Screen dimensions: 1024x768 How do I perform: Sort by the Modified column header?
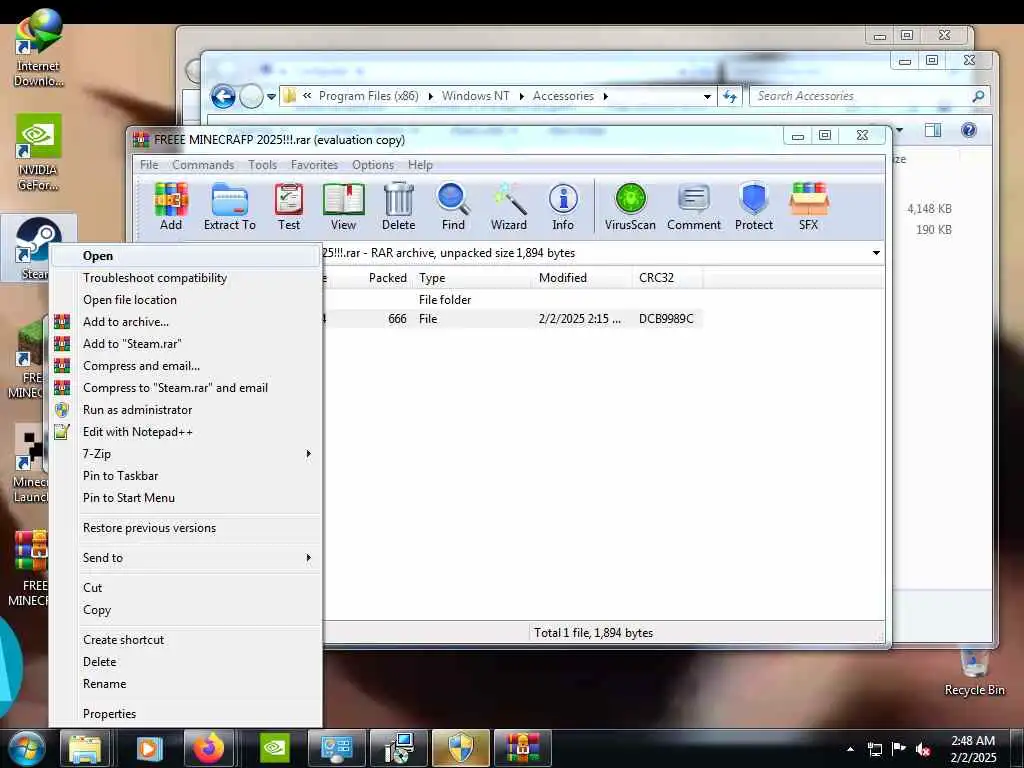(583, 278)
